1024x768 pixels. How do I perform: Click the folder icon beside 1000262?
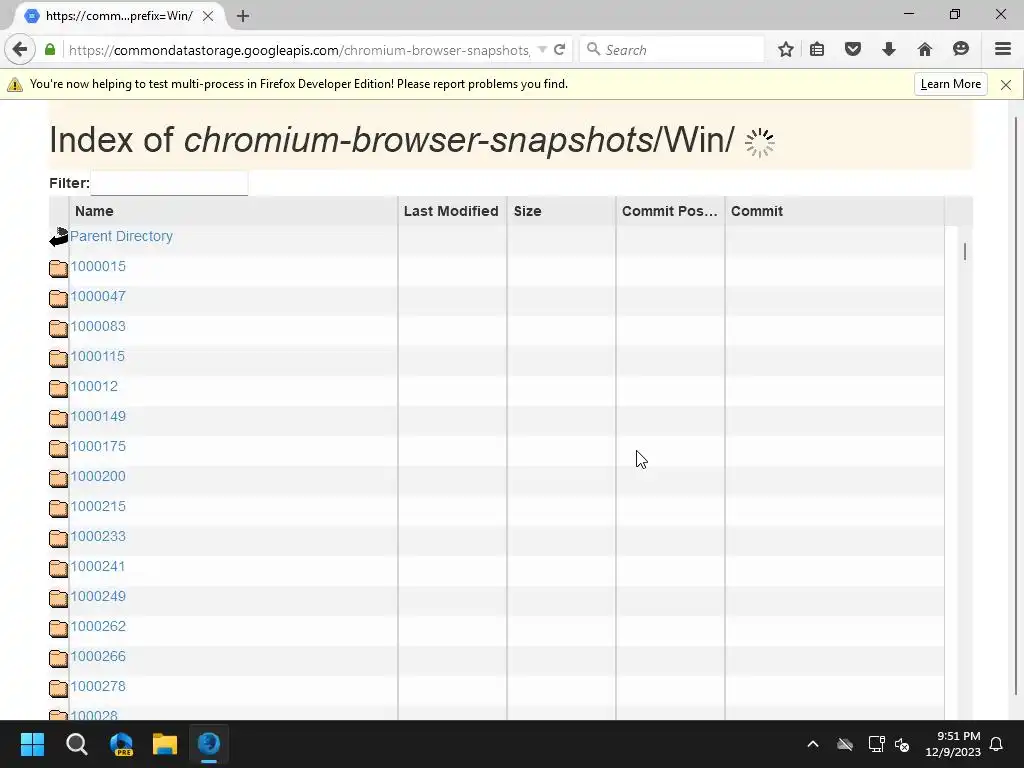pyautogui.click(x=59, y=629)
